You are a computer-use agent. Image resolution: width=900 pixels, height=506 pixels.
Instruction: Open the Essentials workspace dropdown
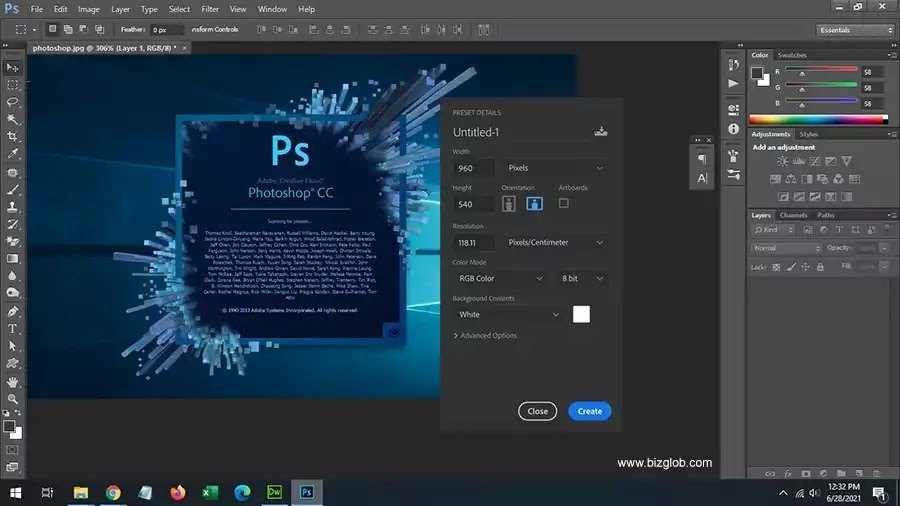click(856, 30)
